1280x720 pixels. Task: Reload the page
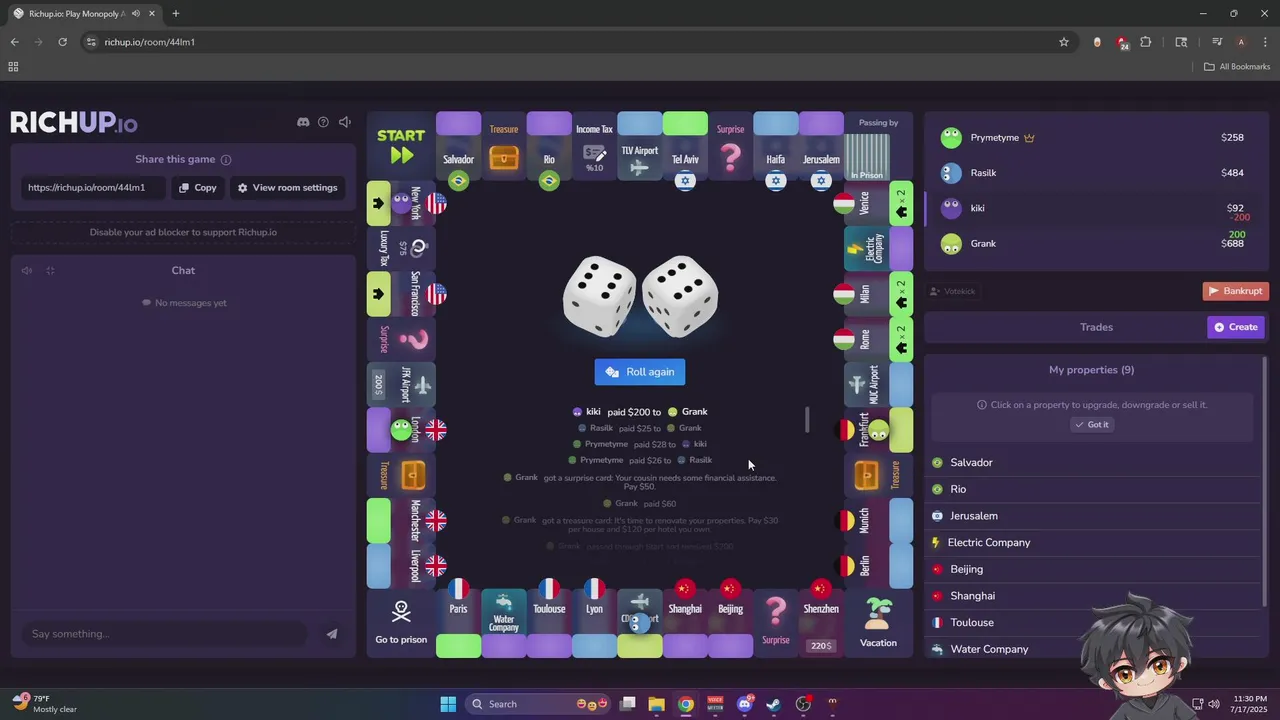62,42
